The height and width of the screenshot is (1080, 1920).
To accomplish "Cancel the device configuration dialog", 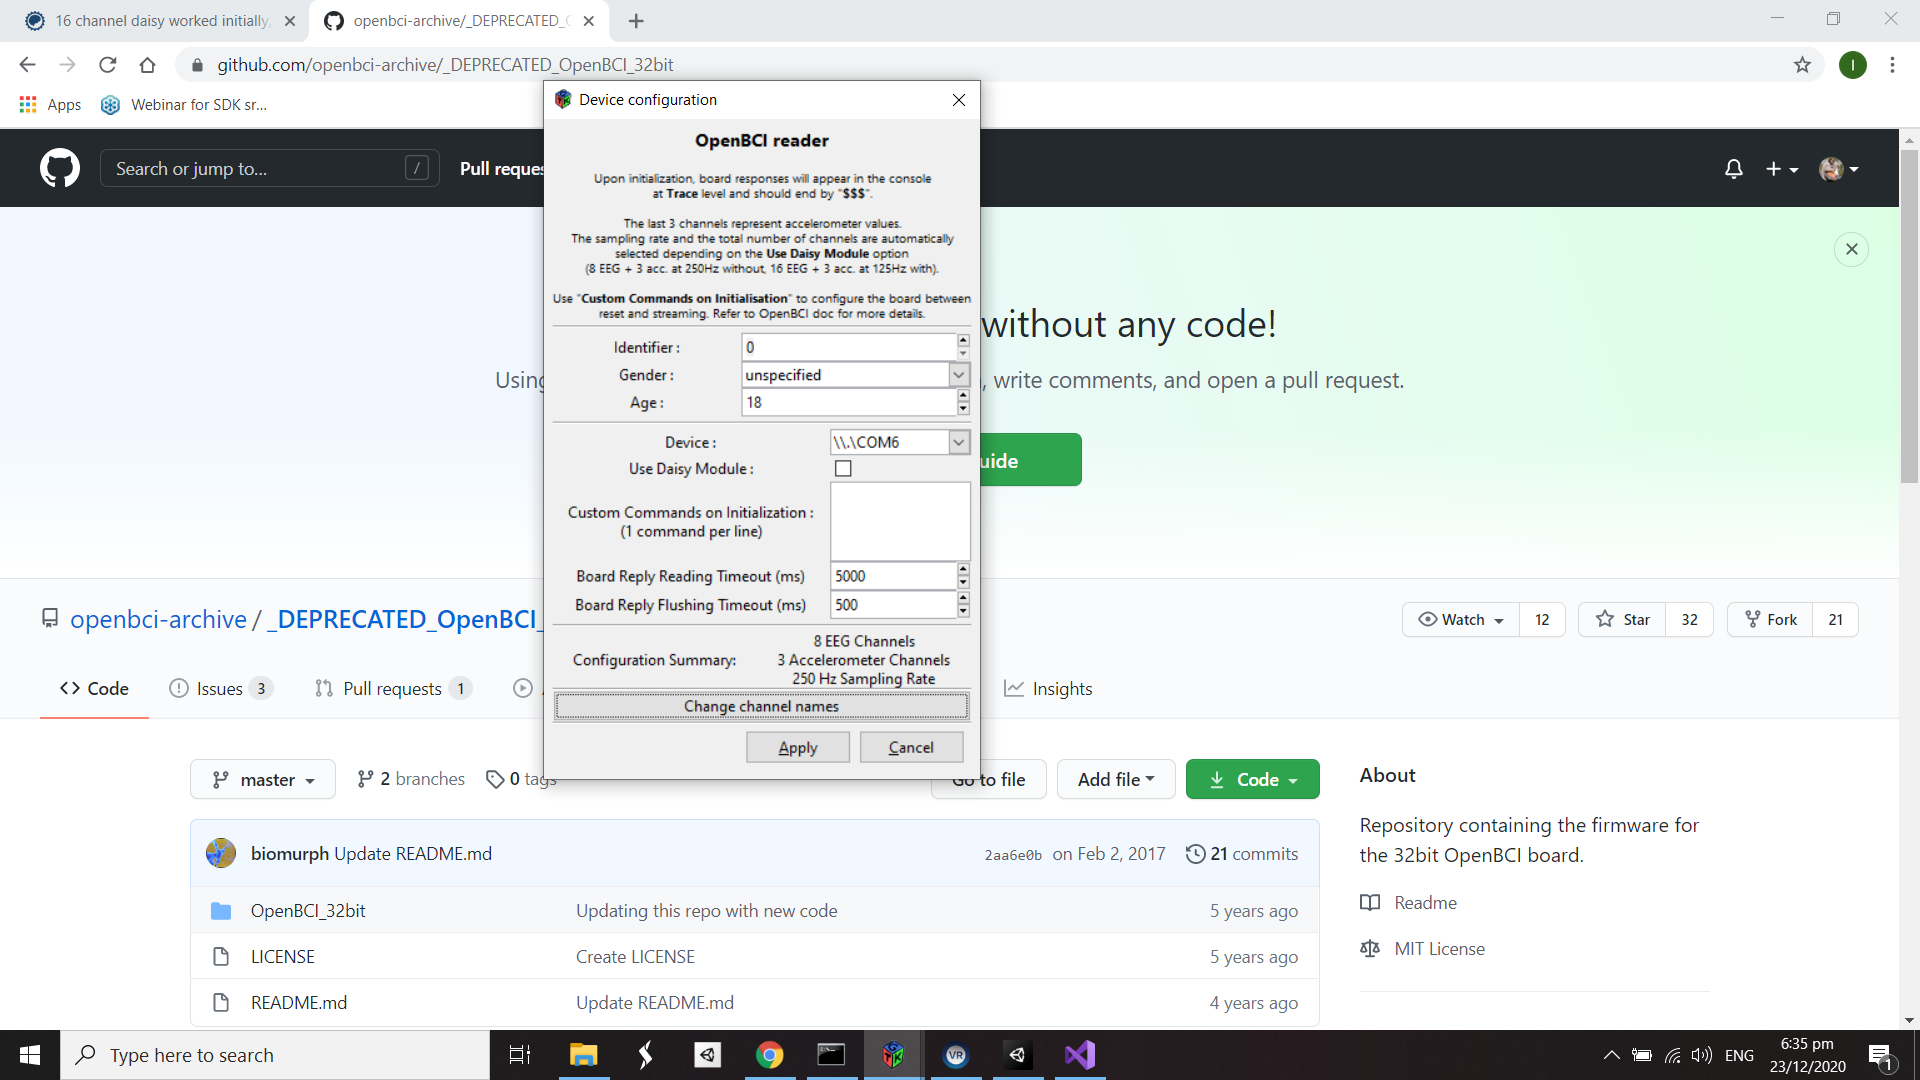I will tap(911, 747).
